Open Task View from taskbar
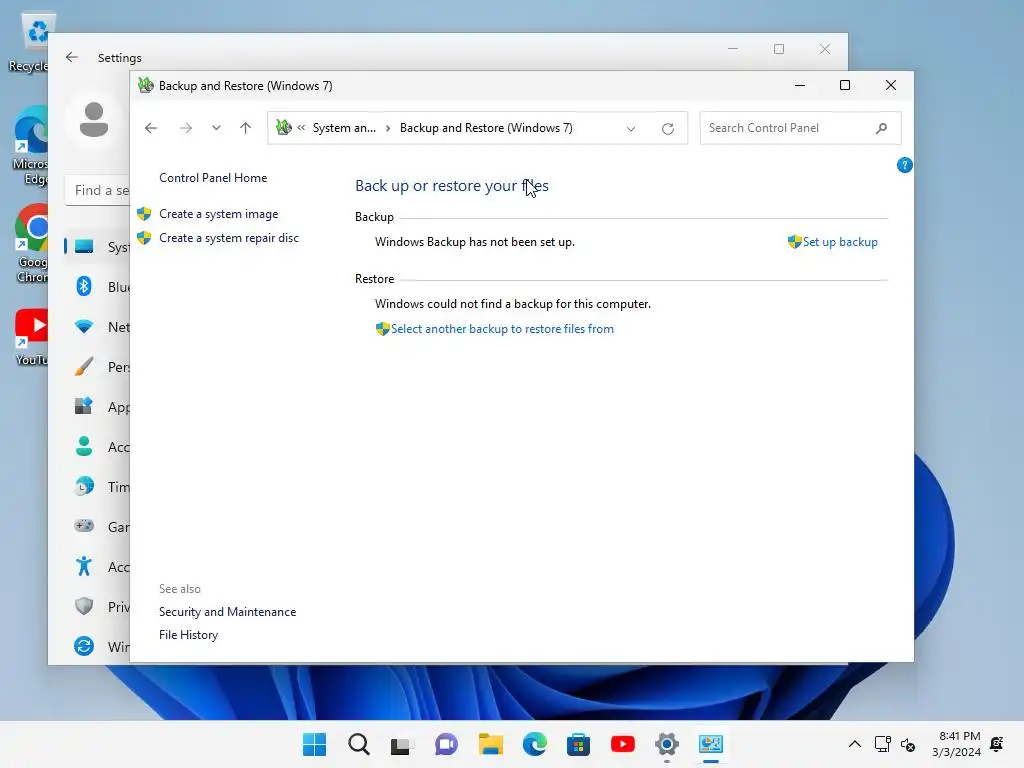Screen dimensions: 1024x768 pyautogui.click(x=402, y=744)
